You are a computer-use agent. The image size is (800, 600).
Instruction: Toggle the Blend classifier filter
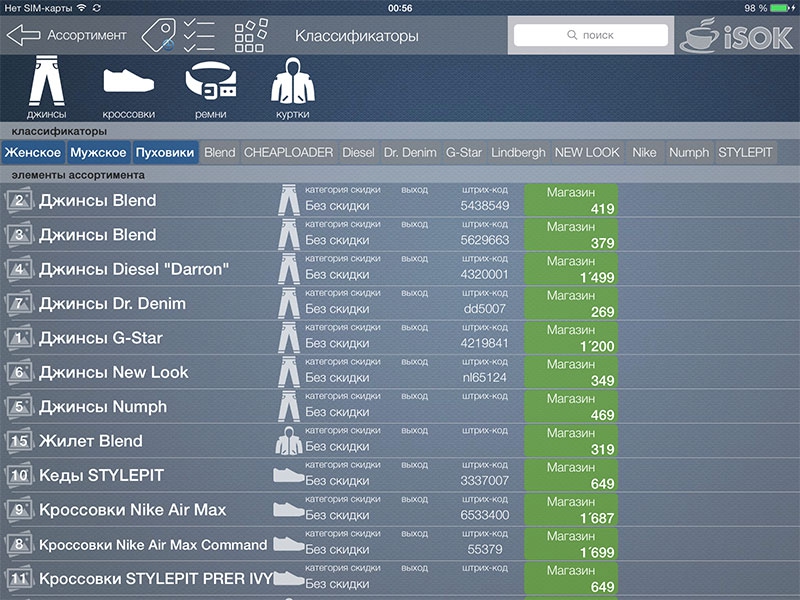[x=220, y=153]
